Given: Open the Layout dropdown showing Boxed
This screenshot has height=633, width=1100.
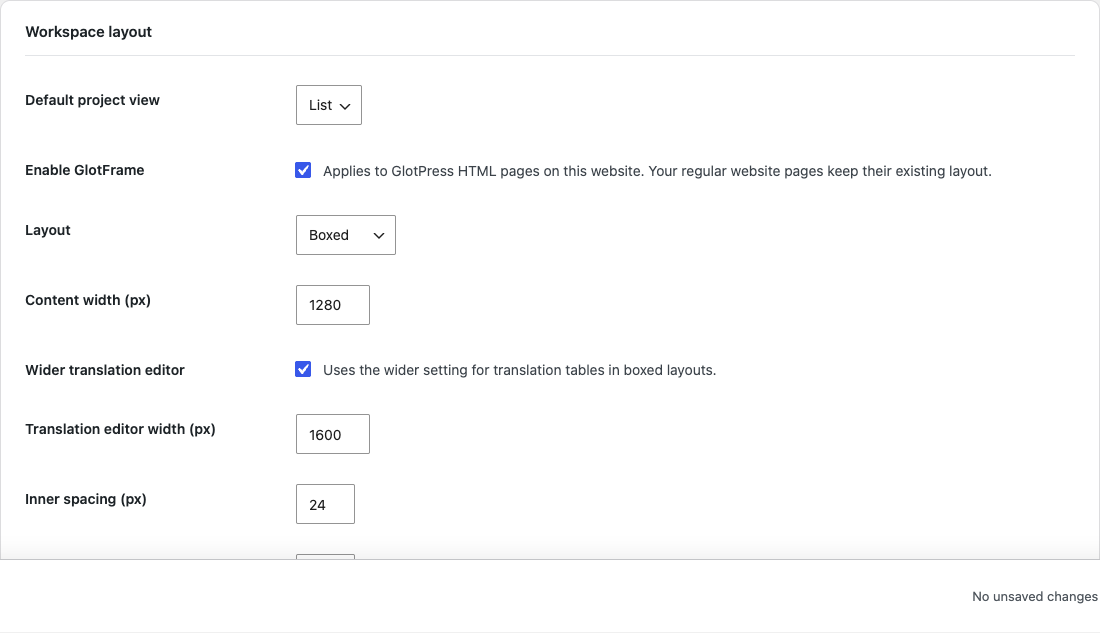Looking at the screenshot, I should [x=346, y=235].
